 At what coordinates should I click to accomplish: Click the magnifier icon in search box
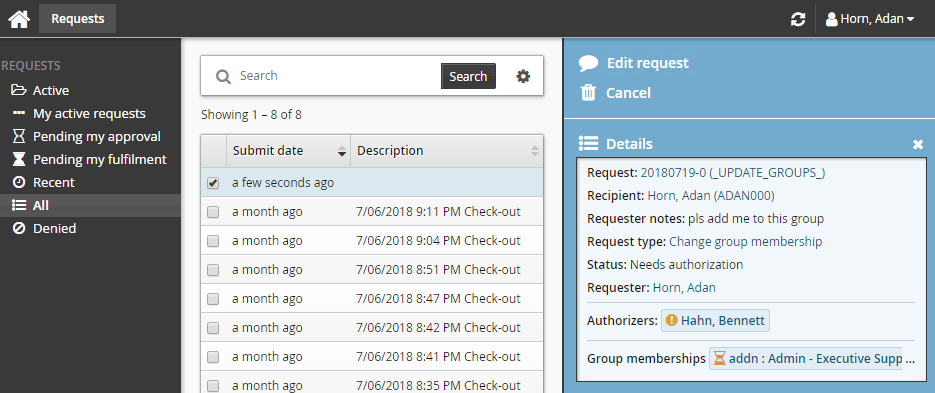(223, 76)
